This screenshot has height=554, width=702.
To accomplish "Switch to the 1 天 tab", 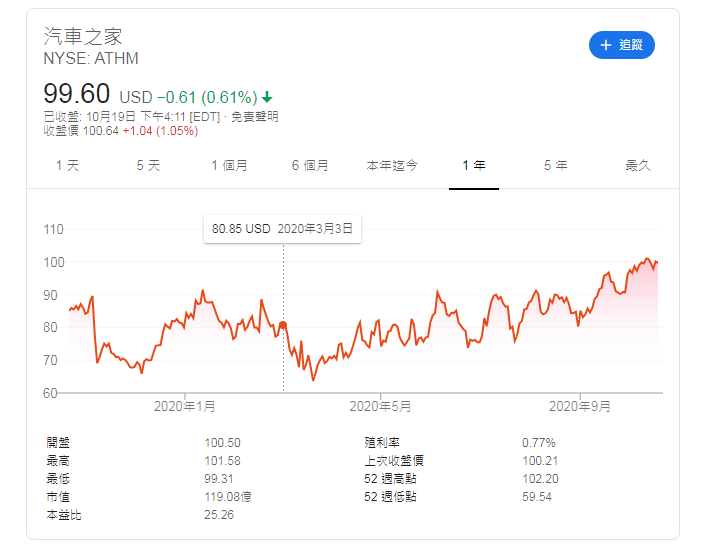I will 67,165.
